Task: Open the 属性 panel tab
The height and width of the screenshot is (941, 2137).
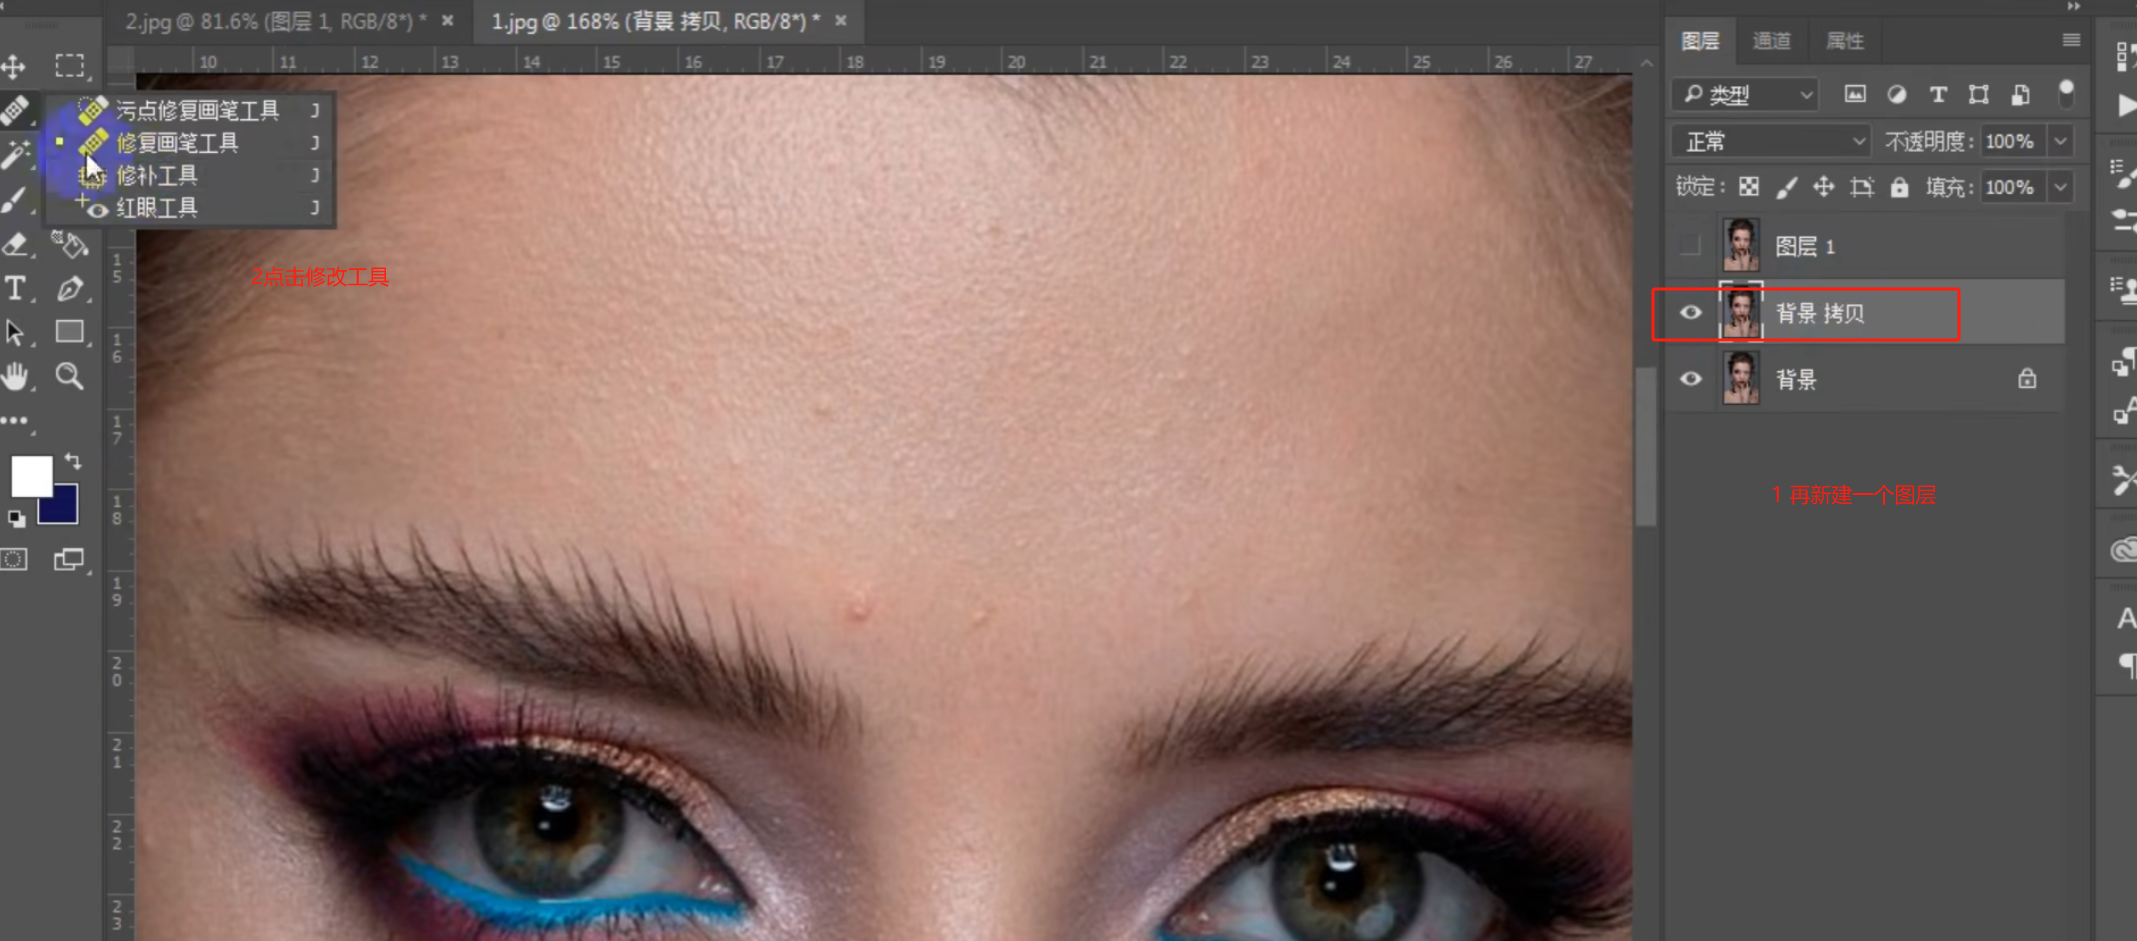Action: tap(1844, 40)
